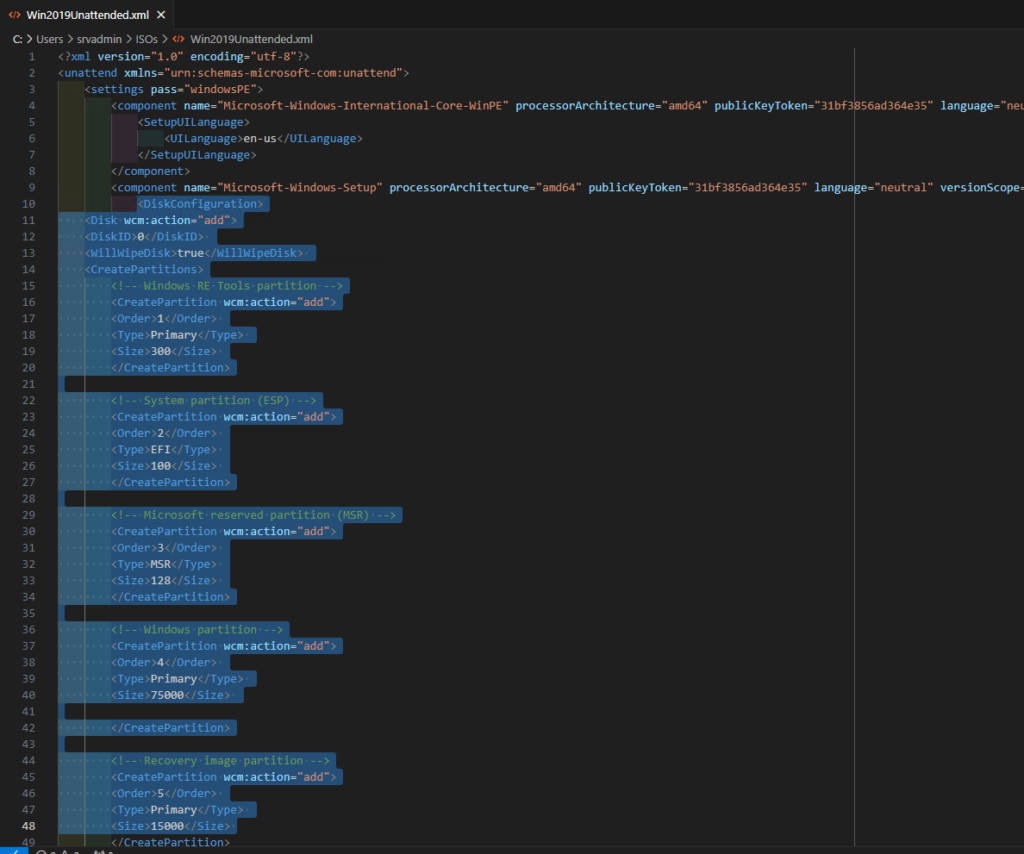Click the XML icon in the breadcrumb bar
The width and height of the screenshot is (1024, 854).
coord(179,39)
